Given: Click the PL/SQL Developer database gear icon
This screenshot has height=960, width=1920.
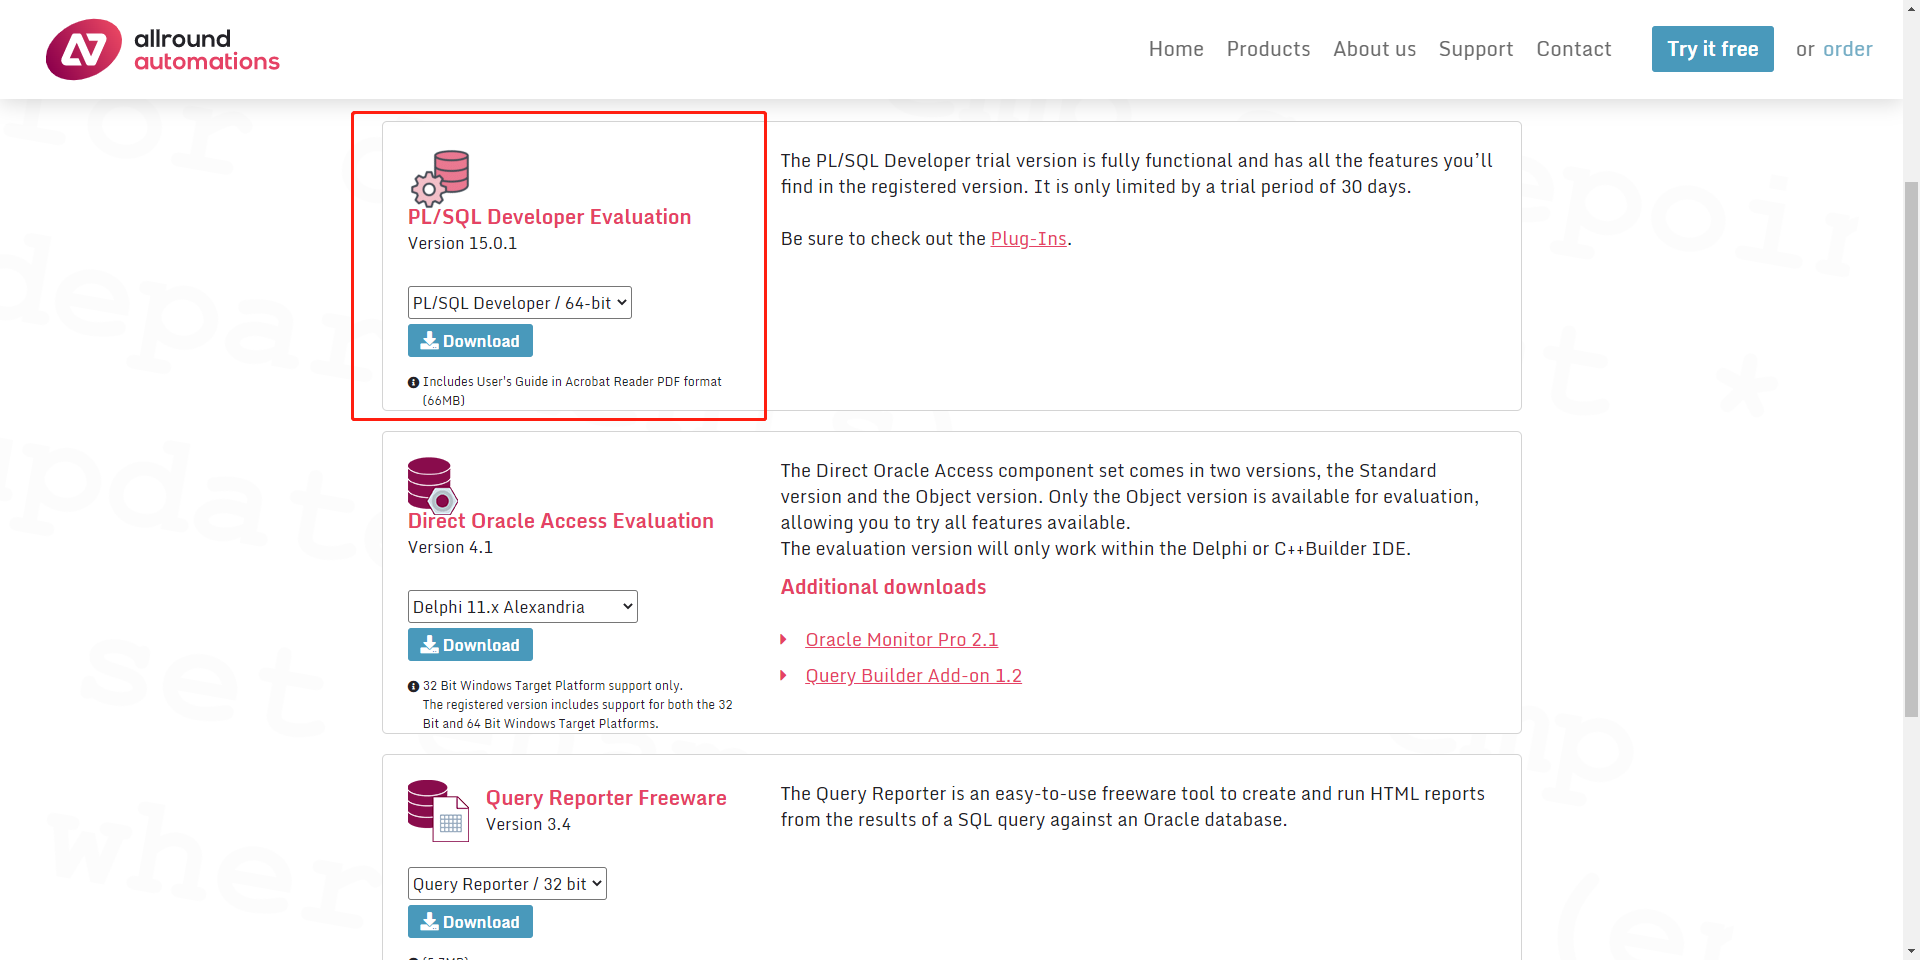Looking at the screenshot, I should 440,178.
